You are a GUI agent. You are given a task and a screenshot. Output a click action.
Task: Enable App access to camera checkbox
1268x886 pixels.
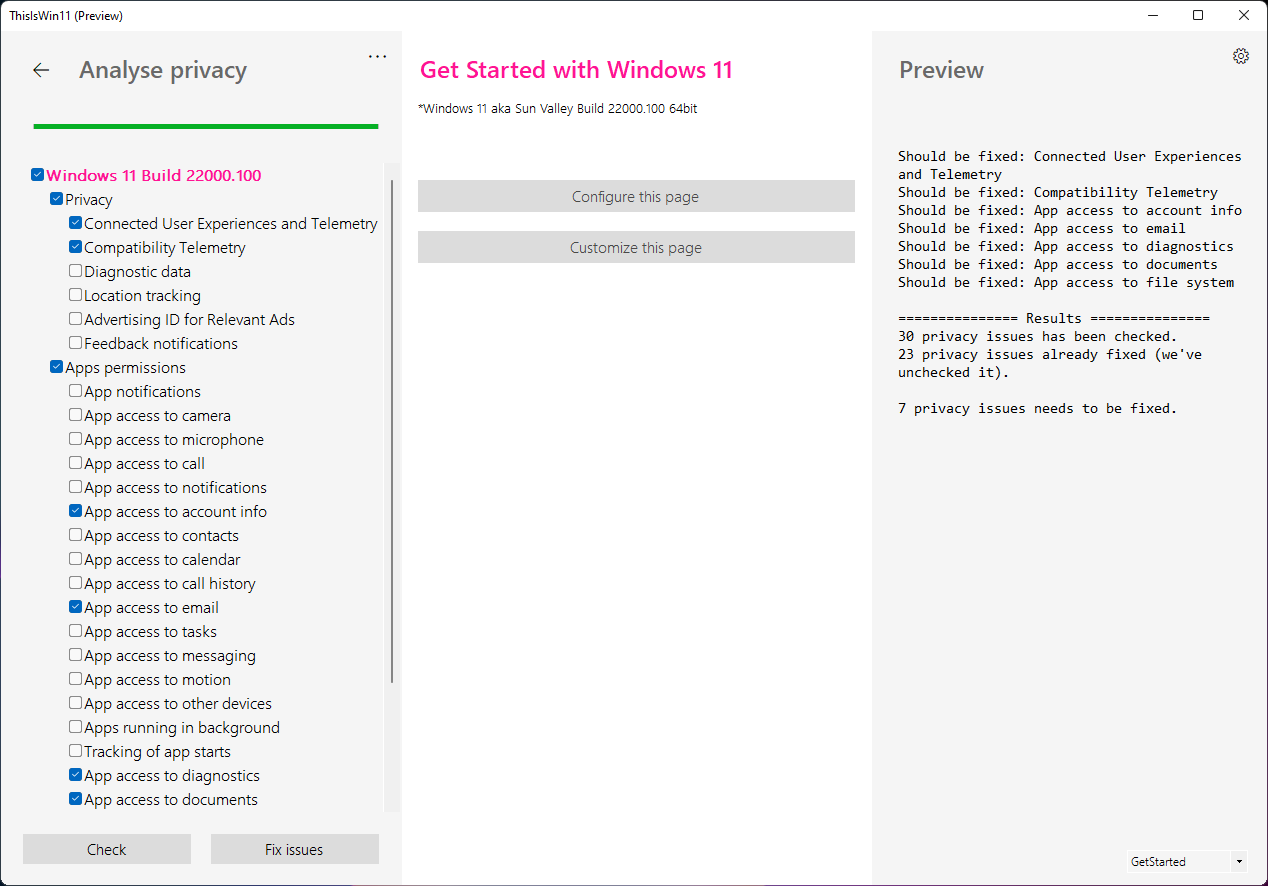(76, 415)
